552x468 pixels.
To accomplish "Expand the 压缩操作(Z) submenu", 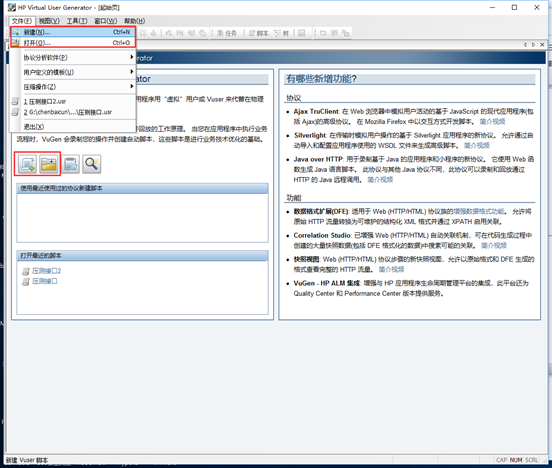I will click(x=73, y=87).
